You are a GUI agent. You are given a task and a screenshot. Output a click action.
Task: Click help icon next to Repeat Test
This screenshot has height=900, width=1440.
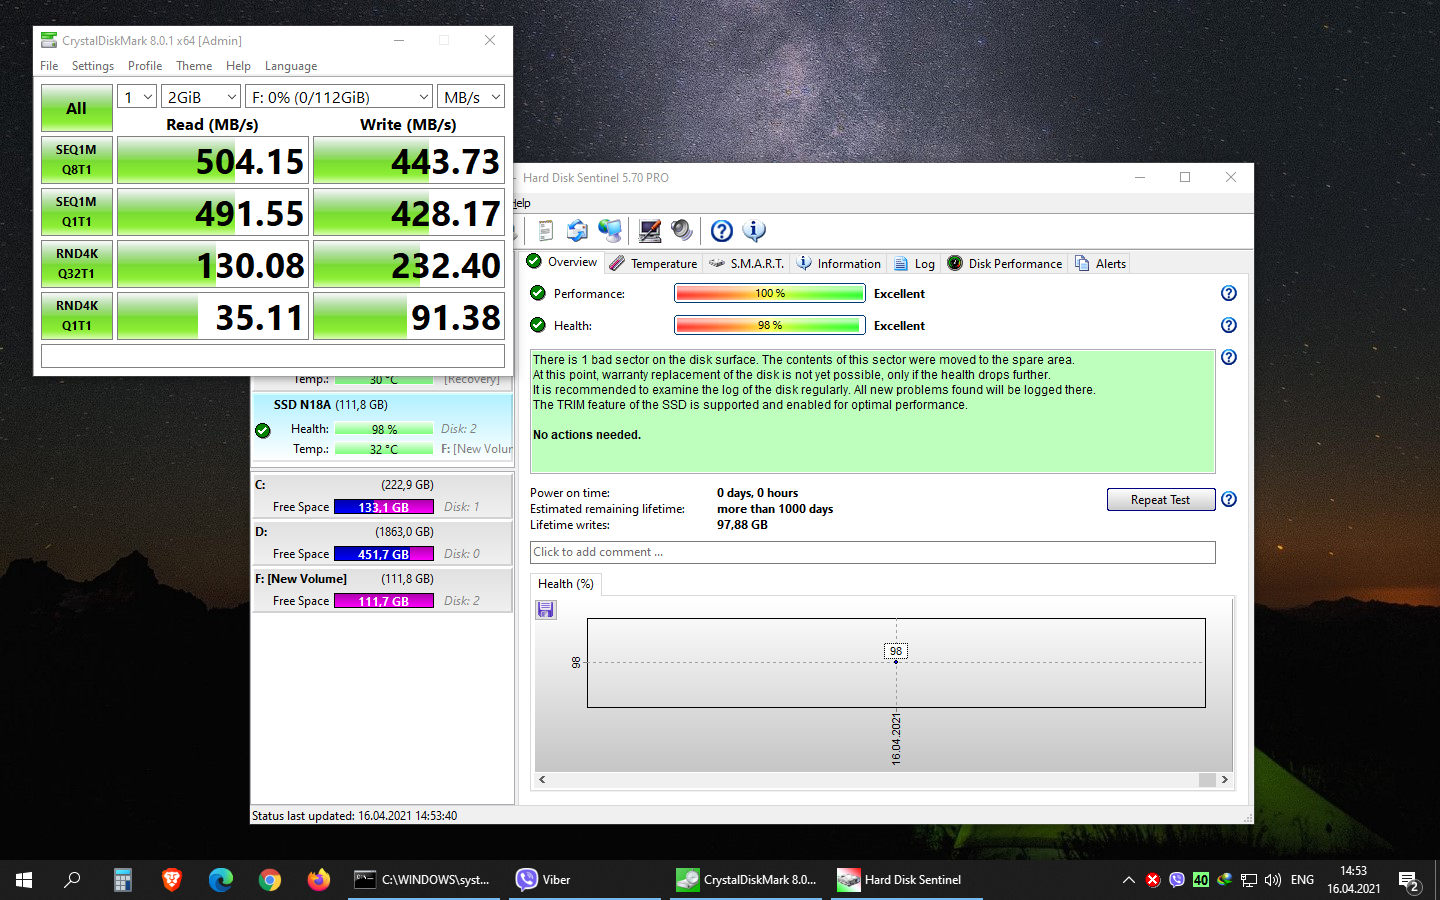(1229, 499)
